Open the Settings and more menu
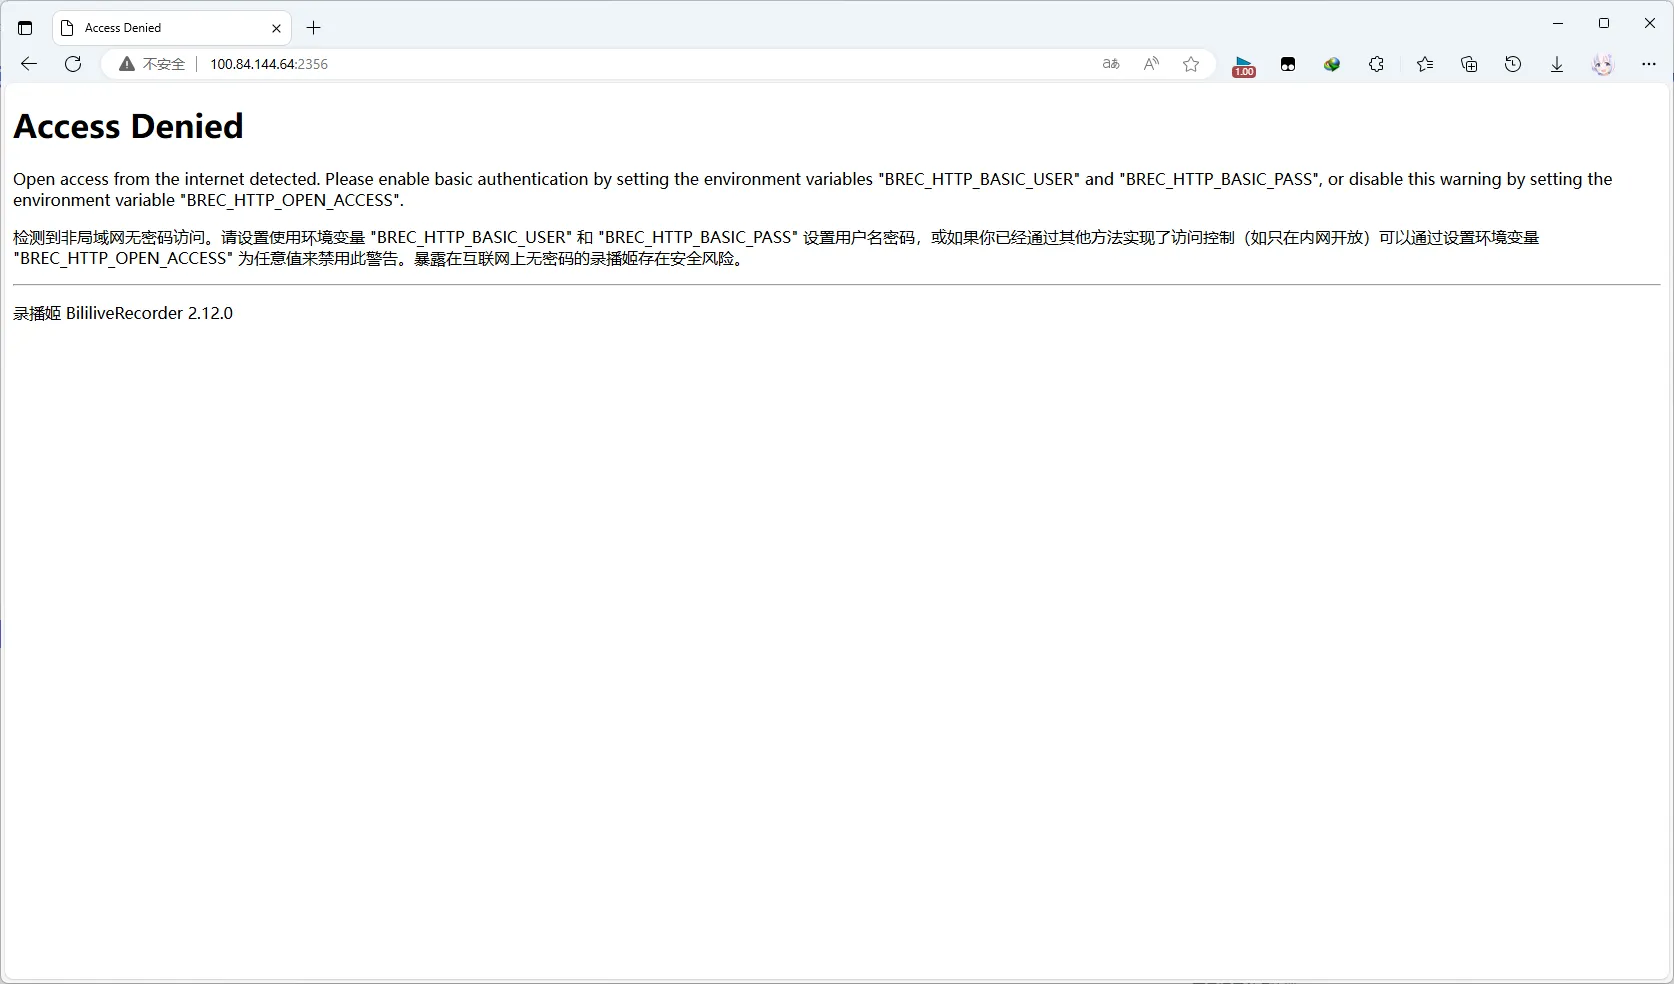This screenshot has height=984, width=1674. [1649, 64]
